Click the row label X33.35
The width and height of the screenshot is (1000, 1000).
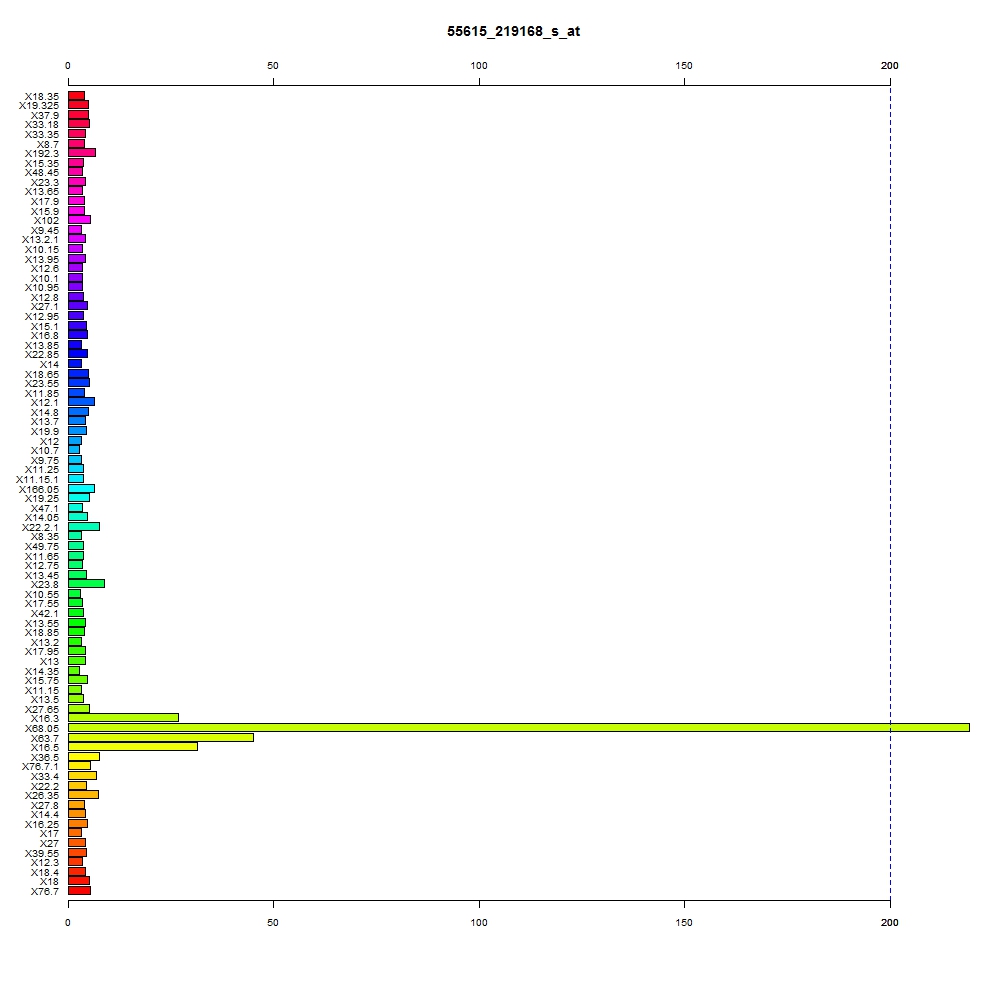[42, 135]
